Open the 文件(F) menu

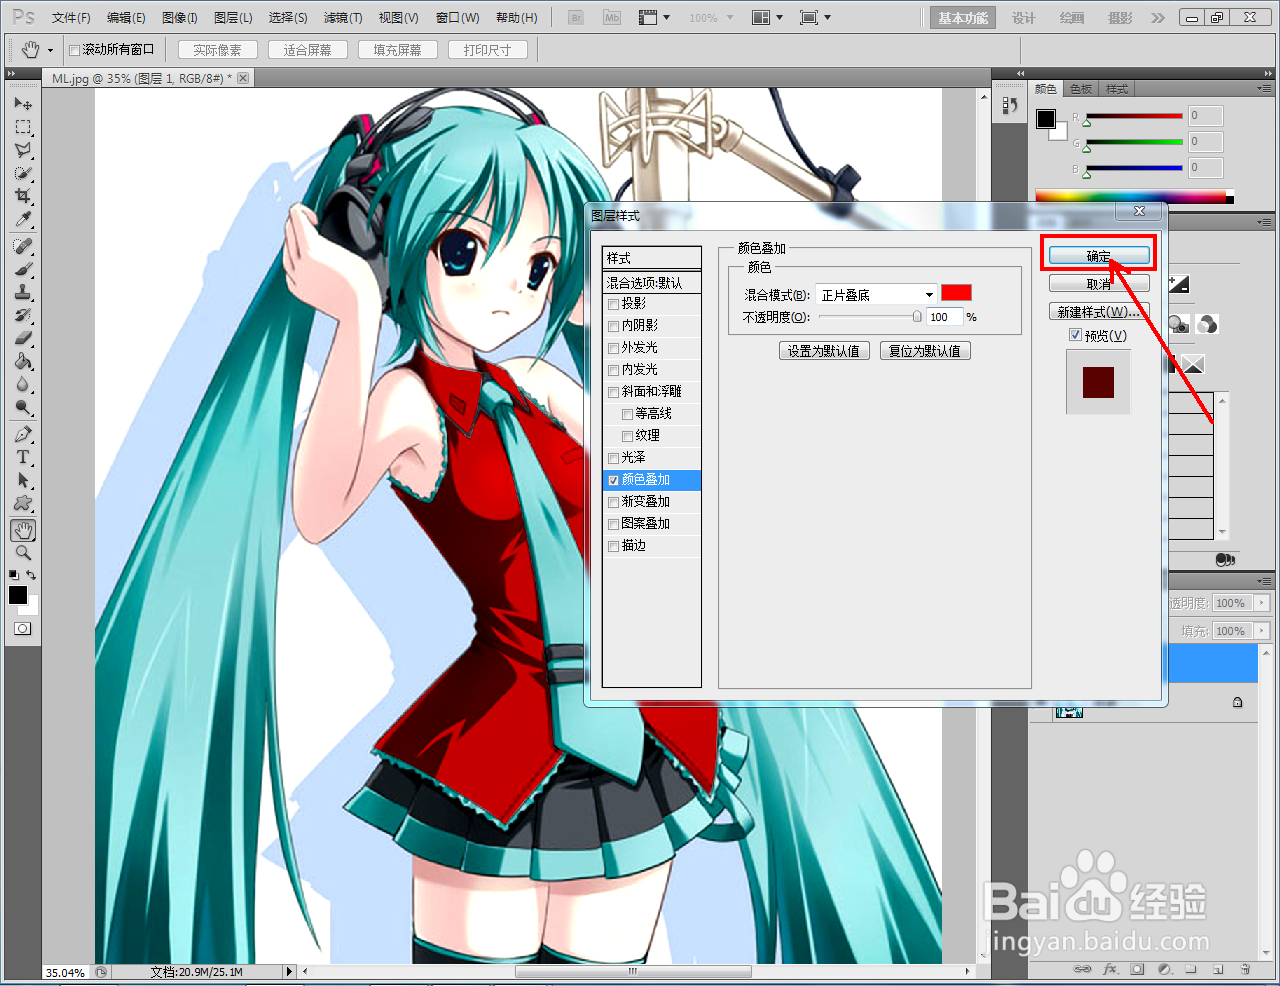[71, 18]
